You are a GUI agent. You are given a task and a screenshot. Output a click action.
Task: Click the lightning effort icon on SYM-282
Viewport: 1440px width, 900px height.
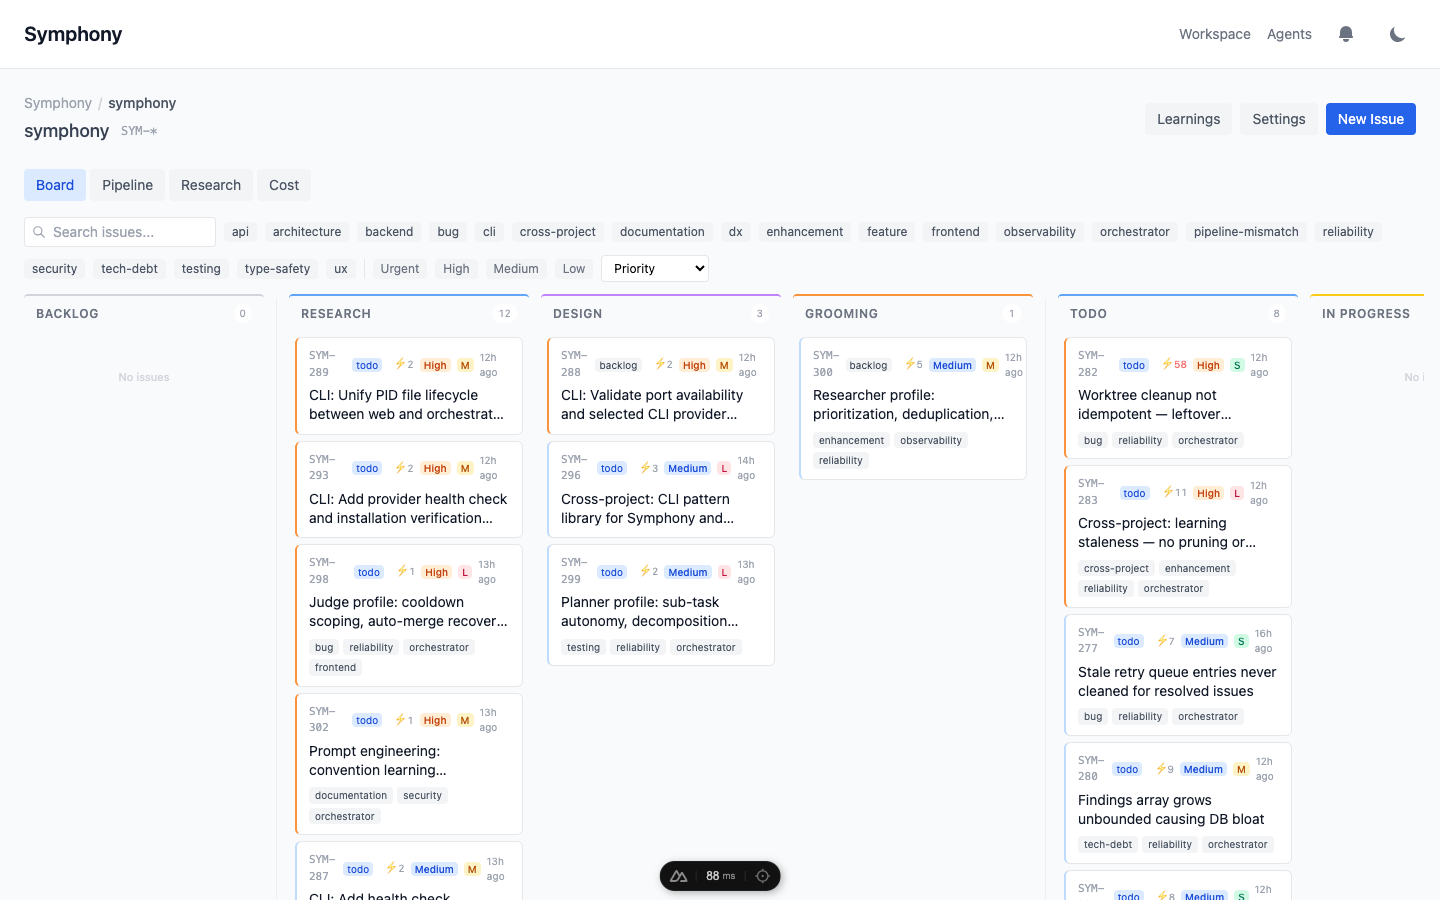coord(1166,365)
